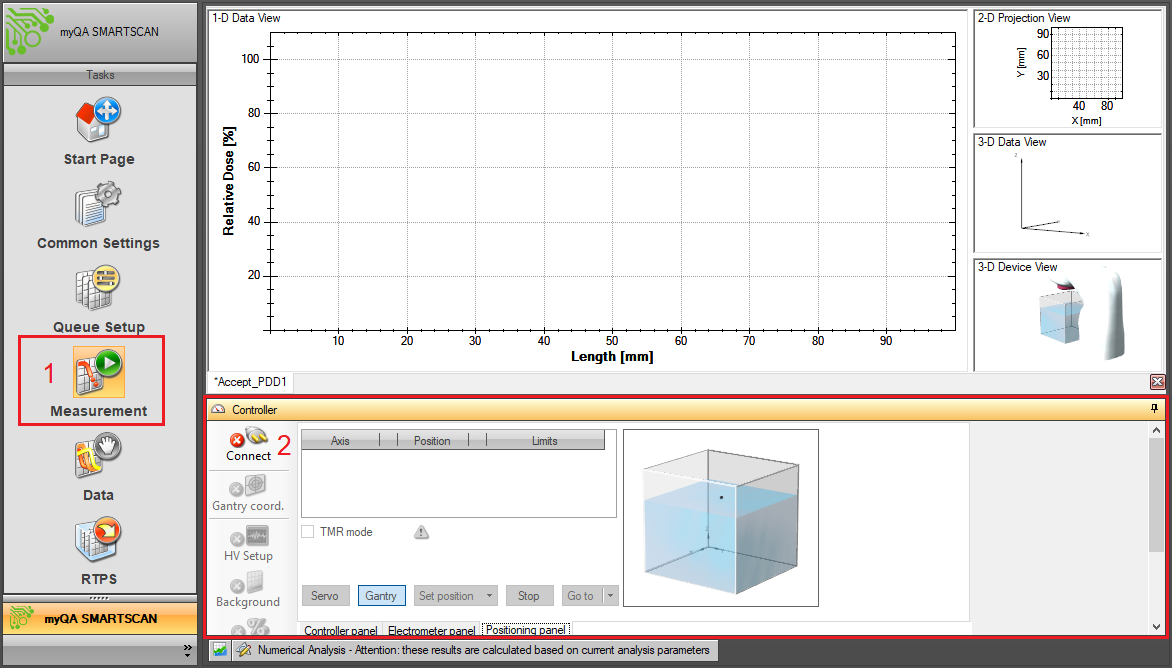Click the 1-D Data View chart area
The width and height of the screenshot is (1172, 668).
click(613, 182)
